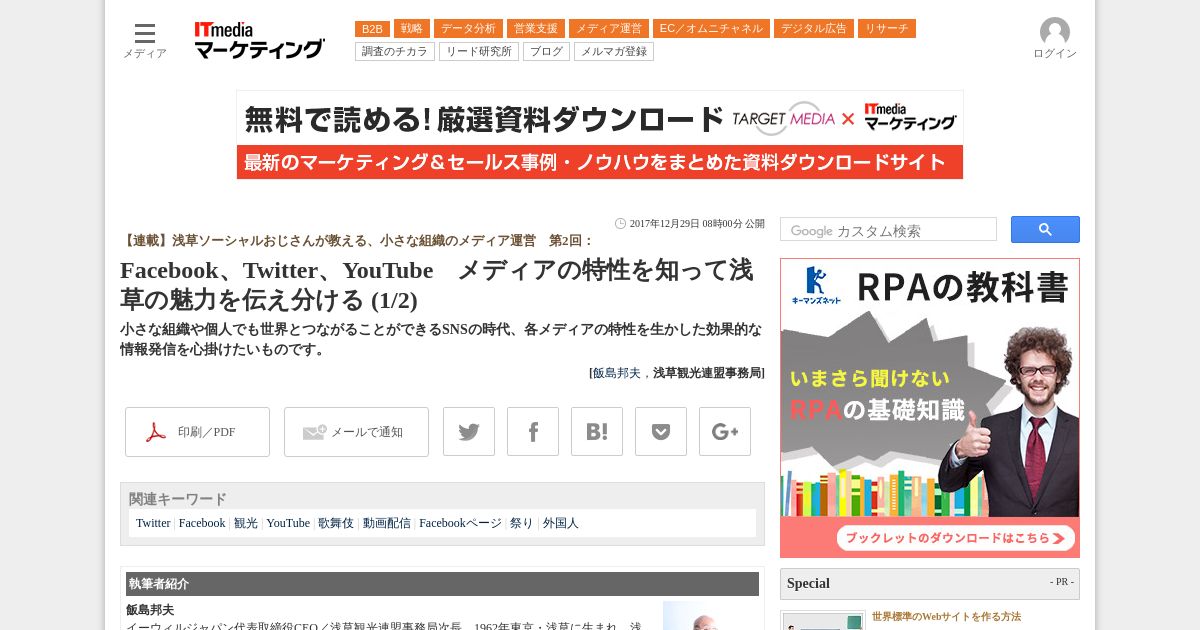The width and height of the screenshot is (1200, 630).
Task: Open the デジタル広告 category tab
Action: [x=814, y=29]
